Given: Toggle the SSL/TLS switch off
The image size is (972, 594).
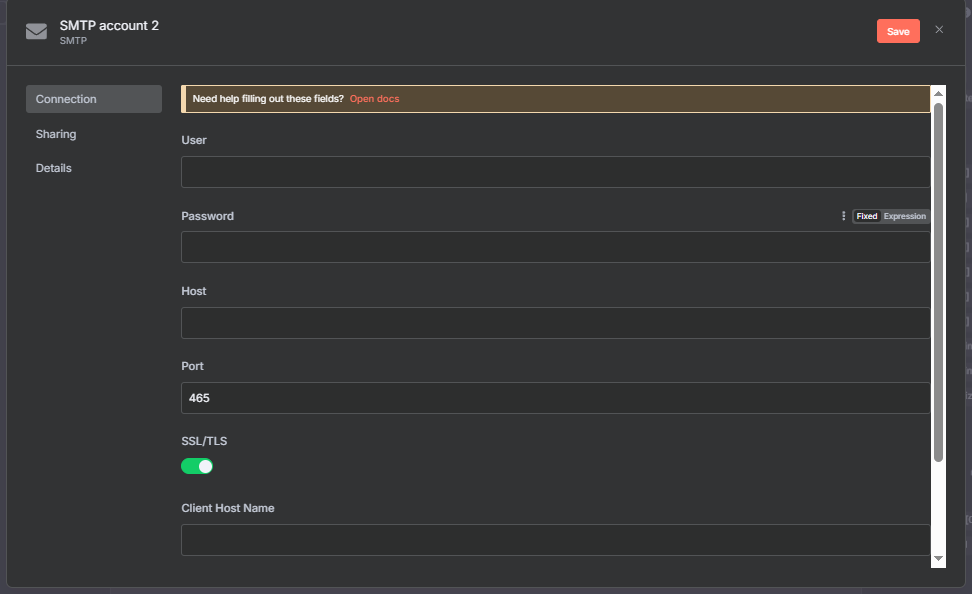Looking at the screenshot, I should pos(197,466).
